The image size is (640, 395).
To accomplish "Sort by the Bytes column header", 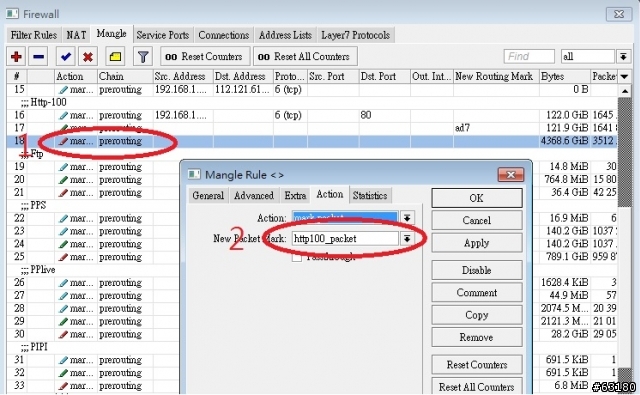I will pyautogui.click(x=564, y=76).
